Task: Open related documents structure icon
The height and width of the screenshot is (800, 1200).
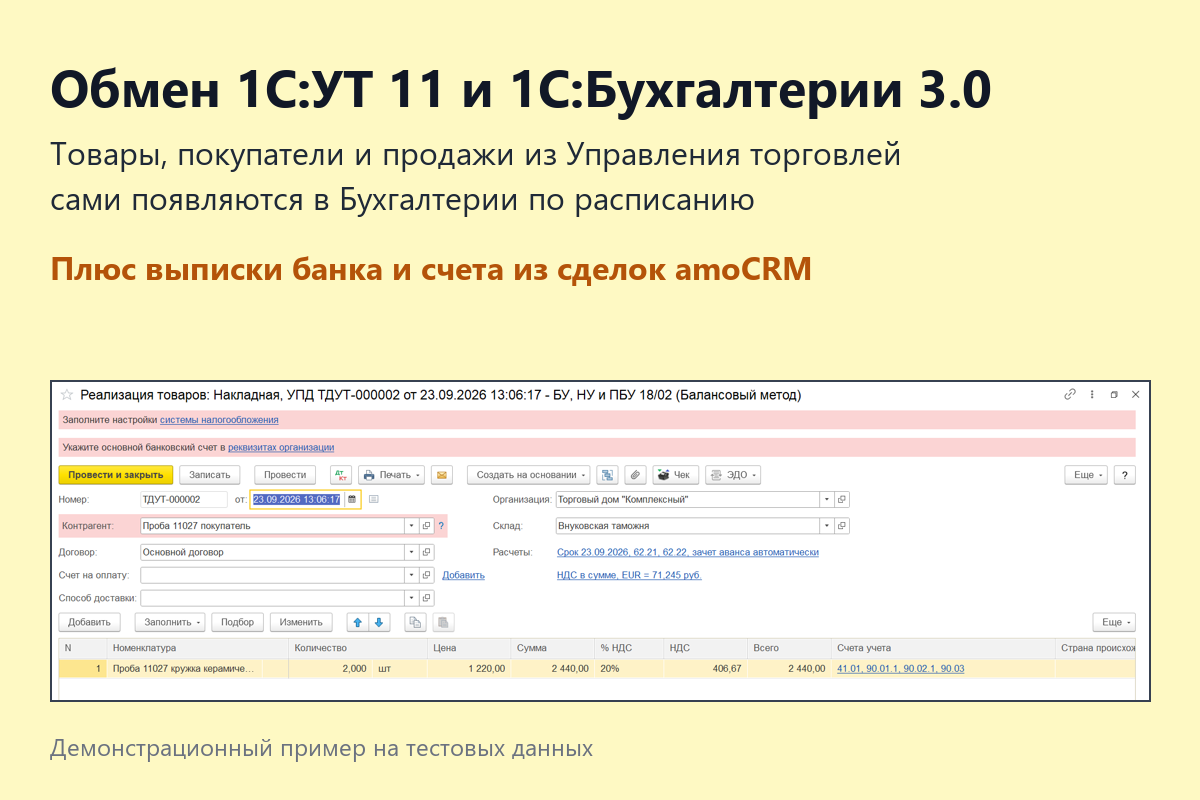Action: point(608,475)
